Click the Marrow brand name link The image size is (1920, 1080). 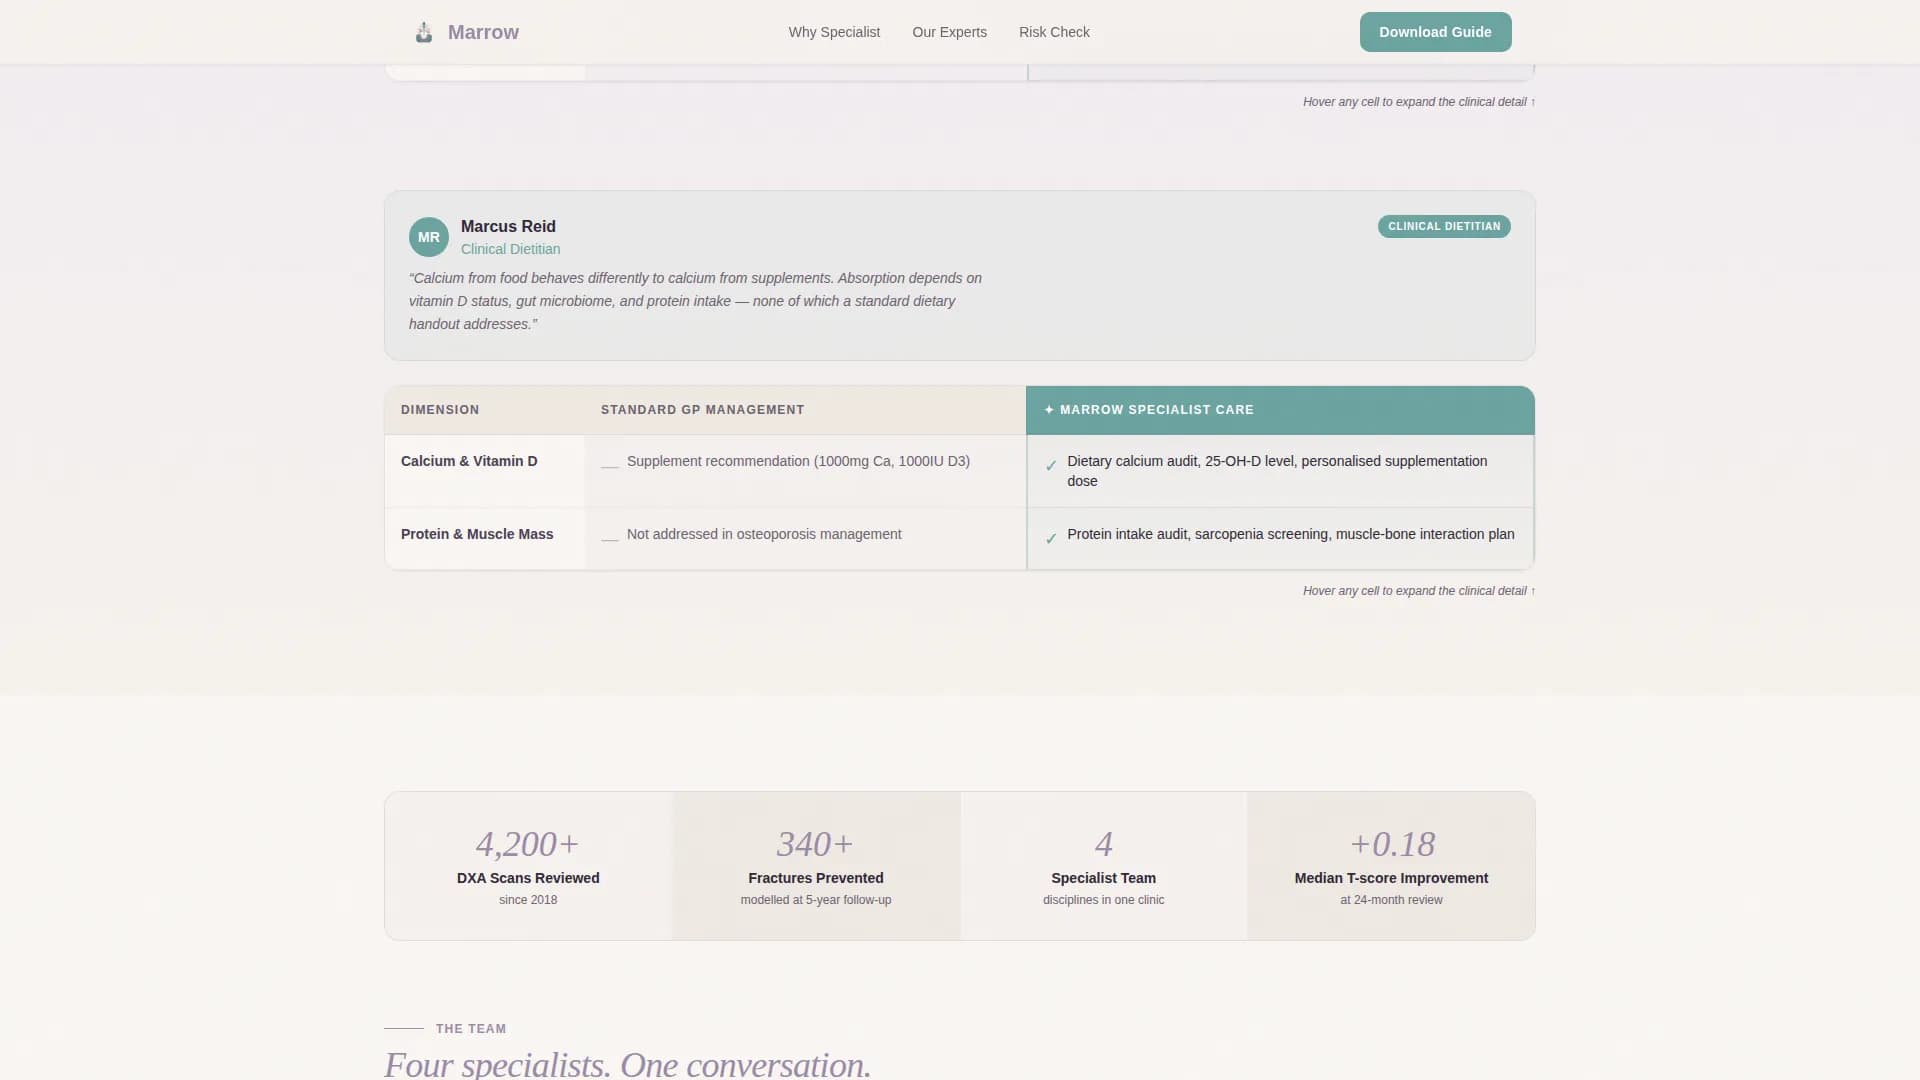point(483,32)
